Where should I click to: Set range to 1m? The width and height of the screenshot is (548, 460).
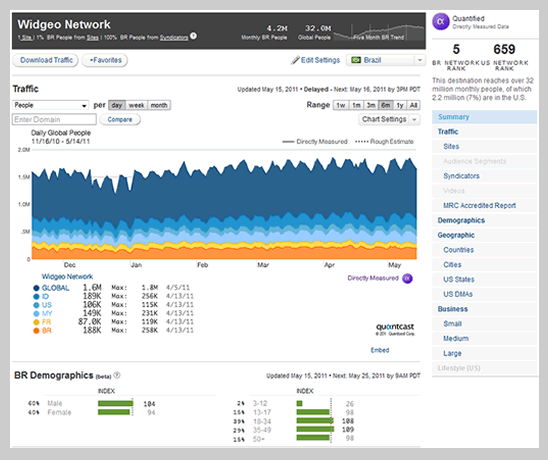pos(356,105)
